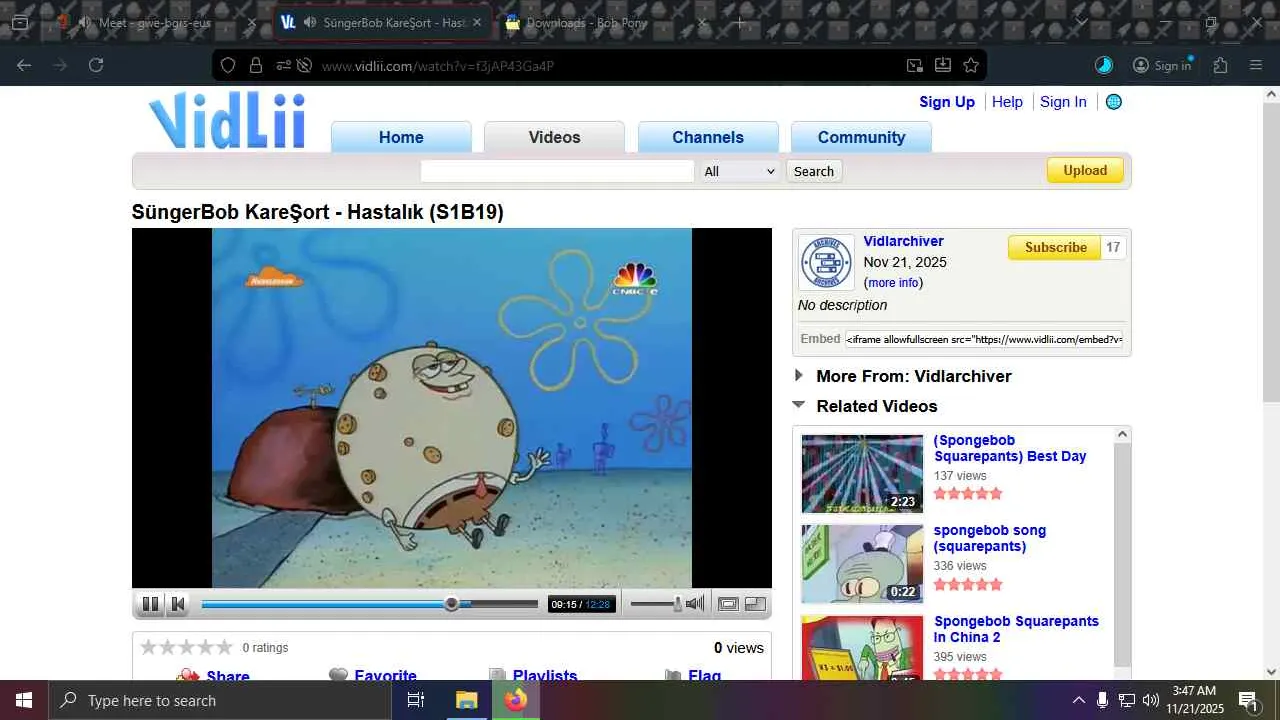Reload the page with the refresh icon
Viewport: 1280px width, 720px height.
96,65
